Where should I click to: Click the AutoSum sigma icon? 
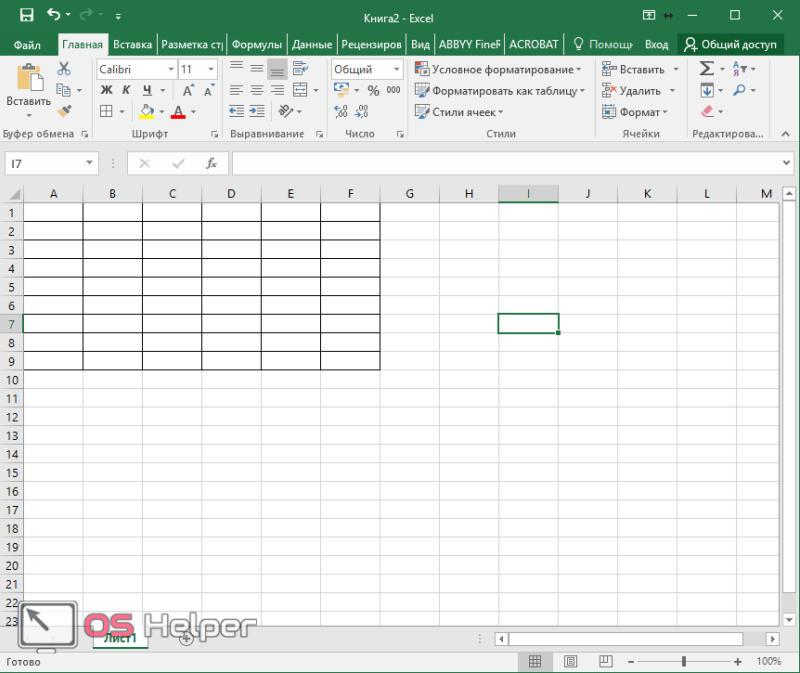(x=707, y=68)
